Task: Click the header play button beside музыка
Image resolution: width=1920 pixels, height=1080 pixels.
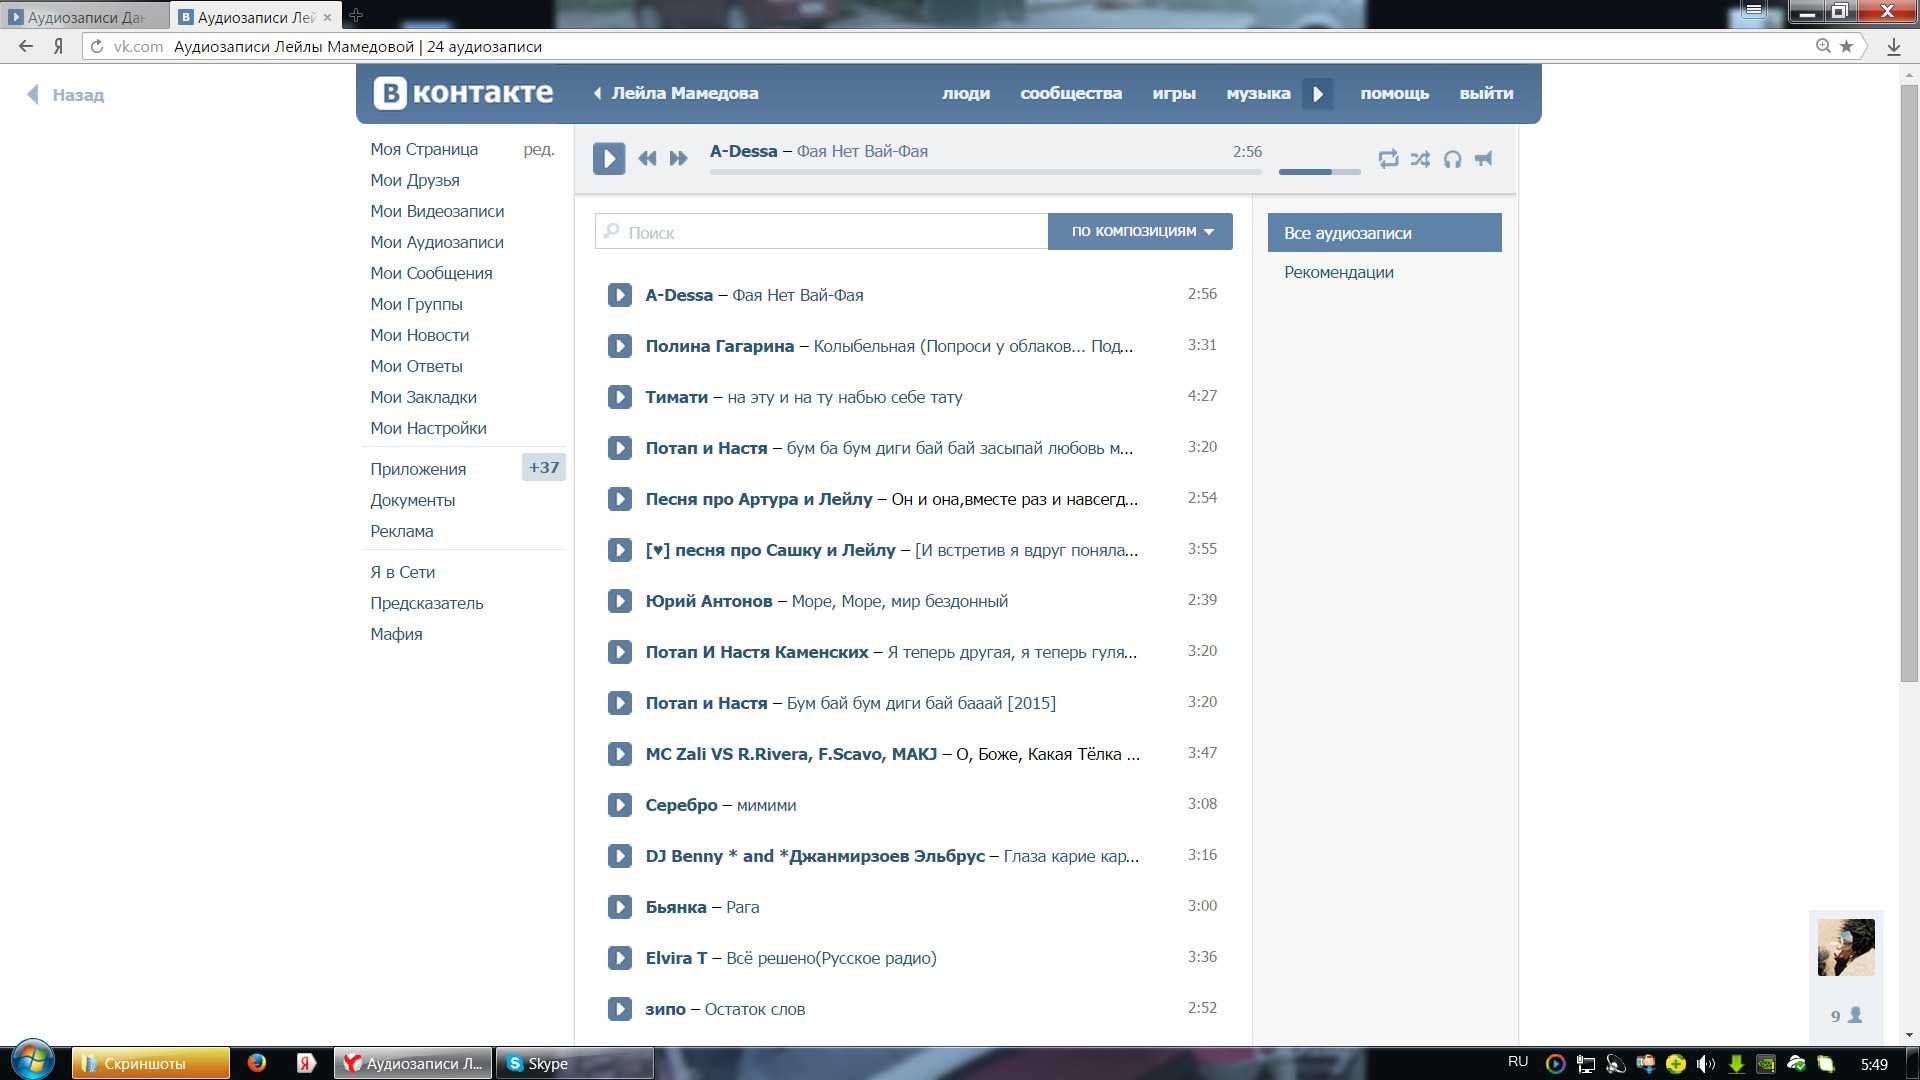Action: pyautogui.click(x=1318, y=94)
